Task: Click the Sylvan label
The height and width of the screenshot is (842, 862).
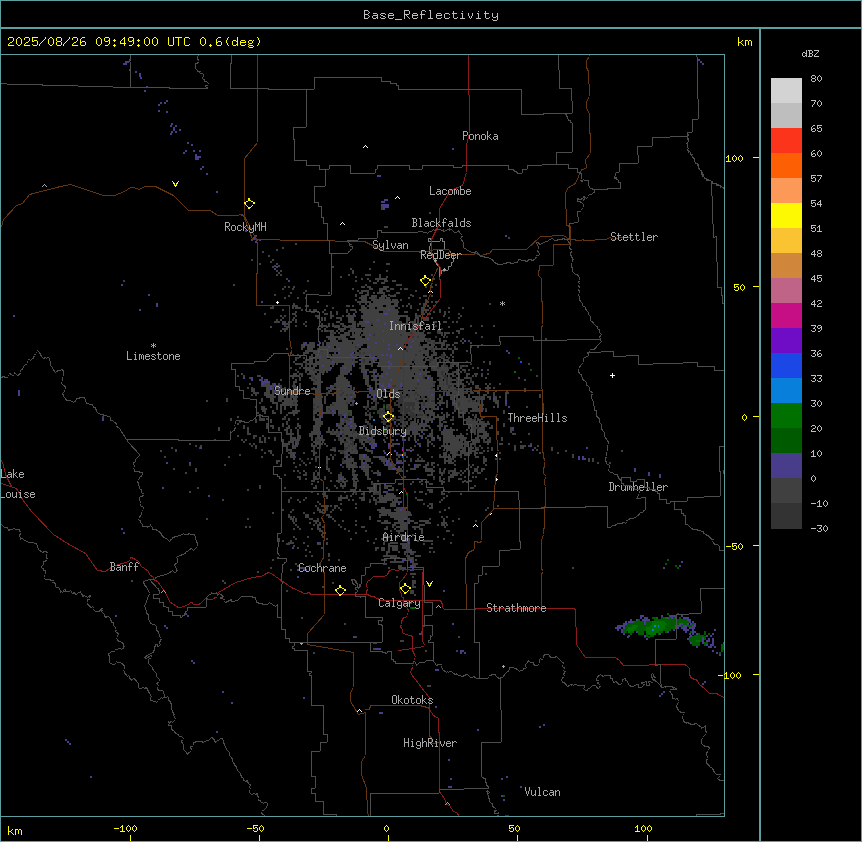Action: coord(390,245)
